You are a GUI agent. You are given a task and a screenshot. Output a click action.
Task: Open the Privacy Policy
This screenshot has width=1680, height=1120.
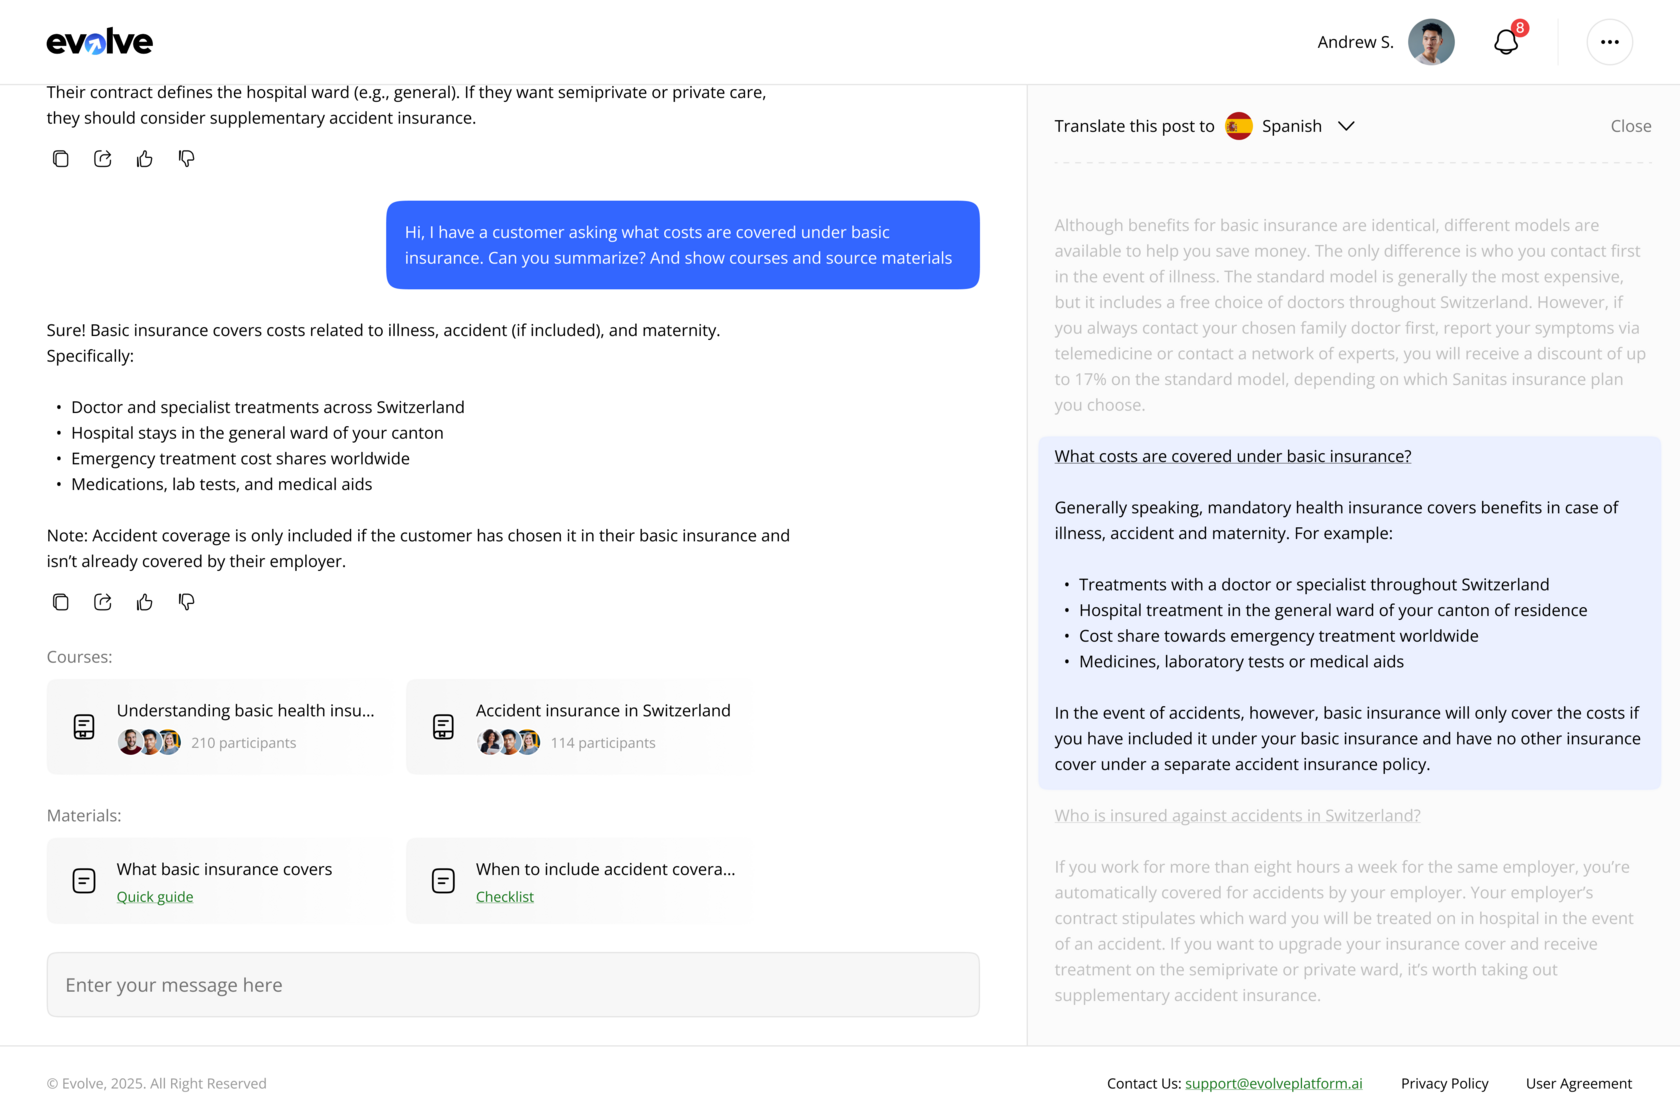tap(1444, 1083)
